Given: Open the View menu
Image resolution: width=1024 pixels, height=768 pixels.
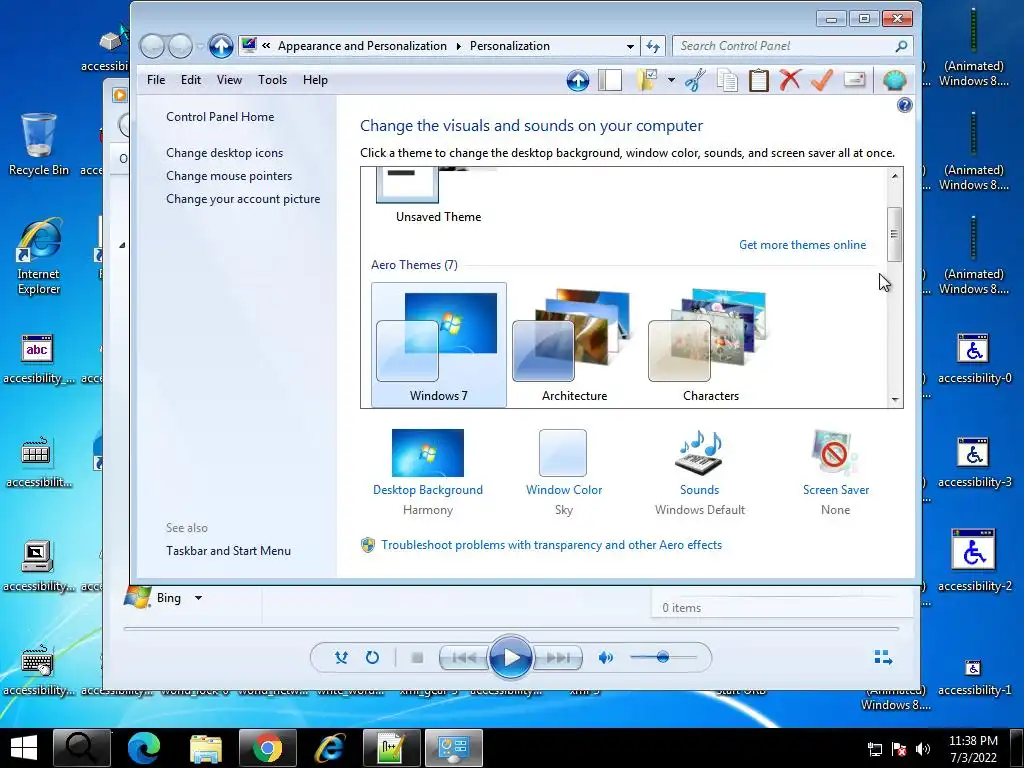Looking at the screenshot, I should tap(229, 80).
